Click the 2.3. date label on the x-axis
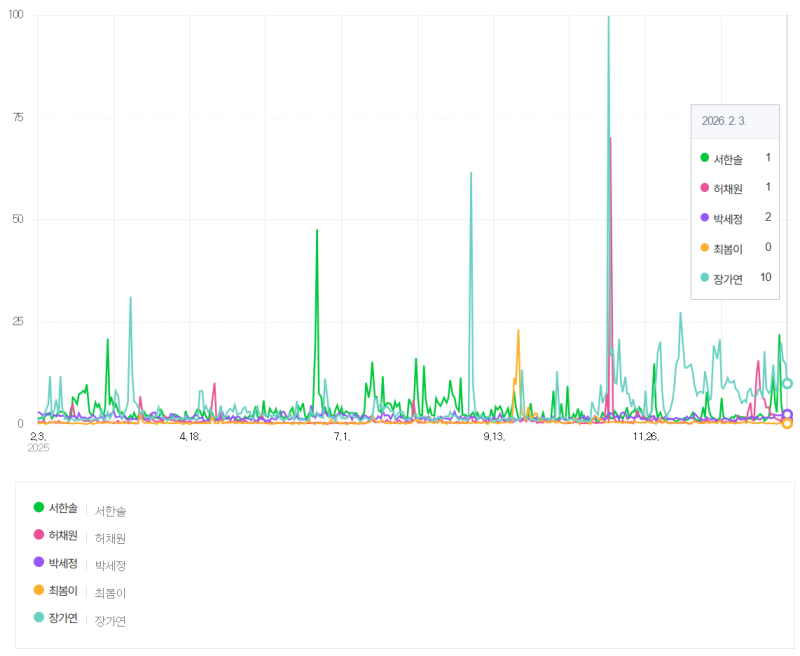The width and height of the screenshot is (800, 656). (38, 437)
